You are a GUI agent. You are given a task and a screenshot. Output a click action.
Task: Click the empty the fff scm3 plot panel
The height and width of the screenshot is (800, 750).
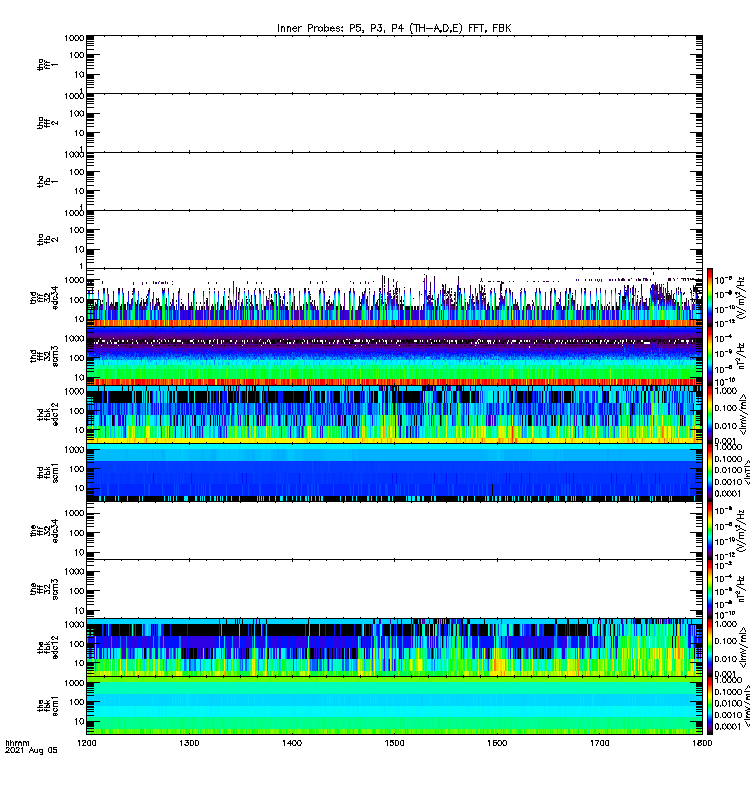pos(394,589)
